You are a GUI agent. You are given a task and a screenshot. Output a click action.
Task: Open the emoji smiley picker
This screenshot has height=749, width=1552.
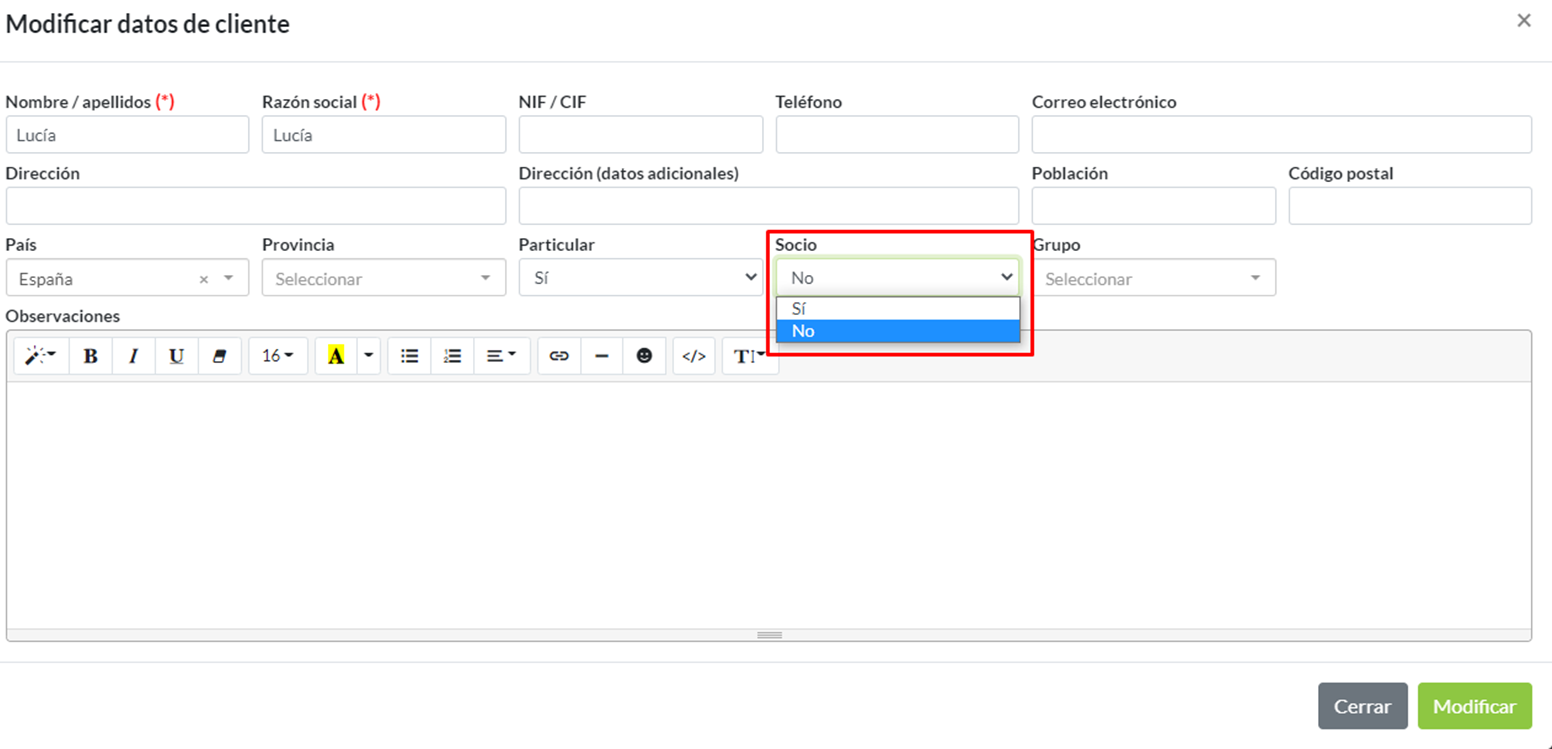pos(644,356)
